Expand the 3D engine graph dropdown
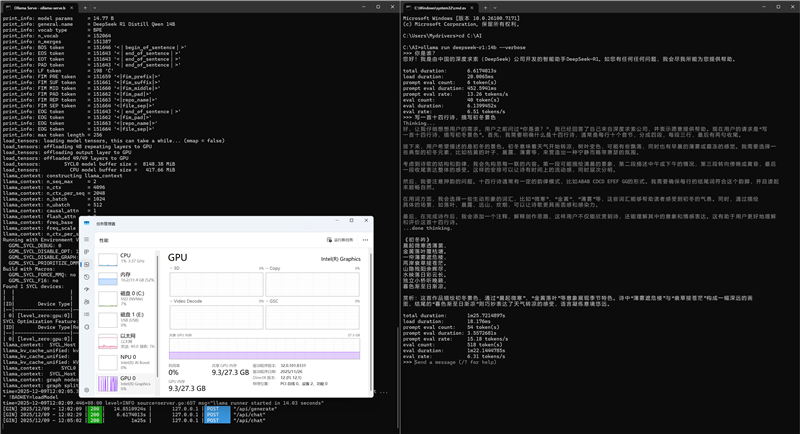This screenshot has height=434, width=800. 172,269
